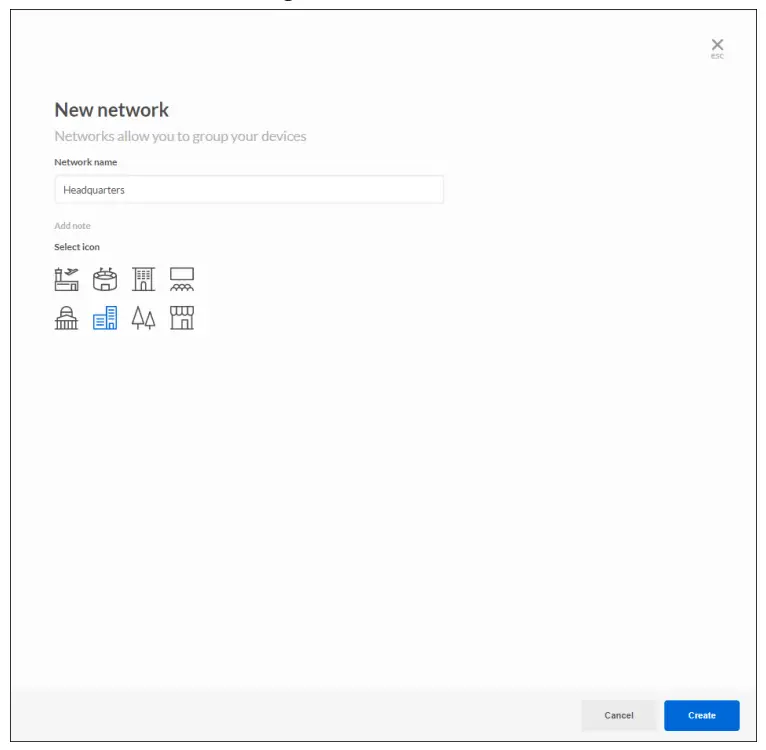Choose the domed government building icon
The width and height of the screenshot is (766, 750).
66,318
